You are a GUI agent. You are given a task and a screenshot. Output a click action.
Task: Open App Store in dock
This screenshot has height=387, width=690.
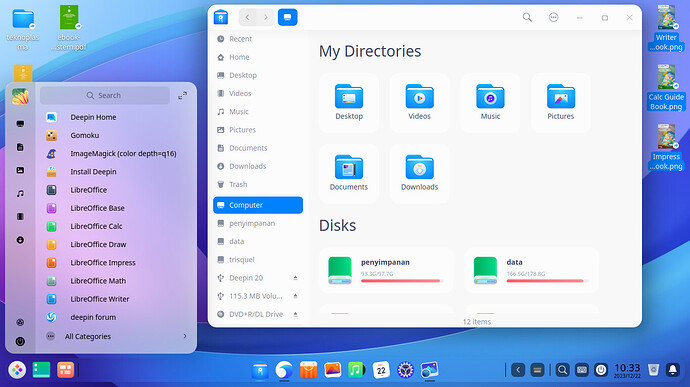coord(308,370)
